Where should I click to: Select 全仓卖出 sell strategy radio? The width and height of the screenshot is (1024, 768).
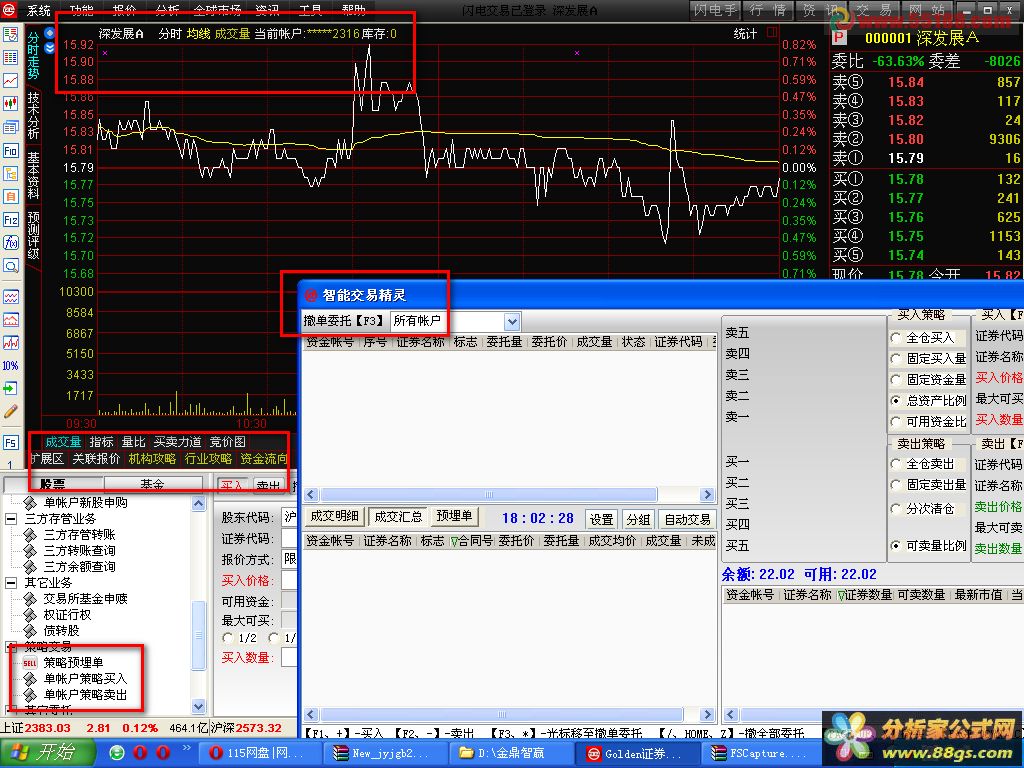coord(896,464)
